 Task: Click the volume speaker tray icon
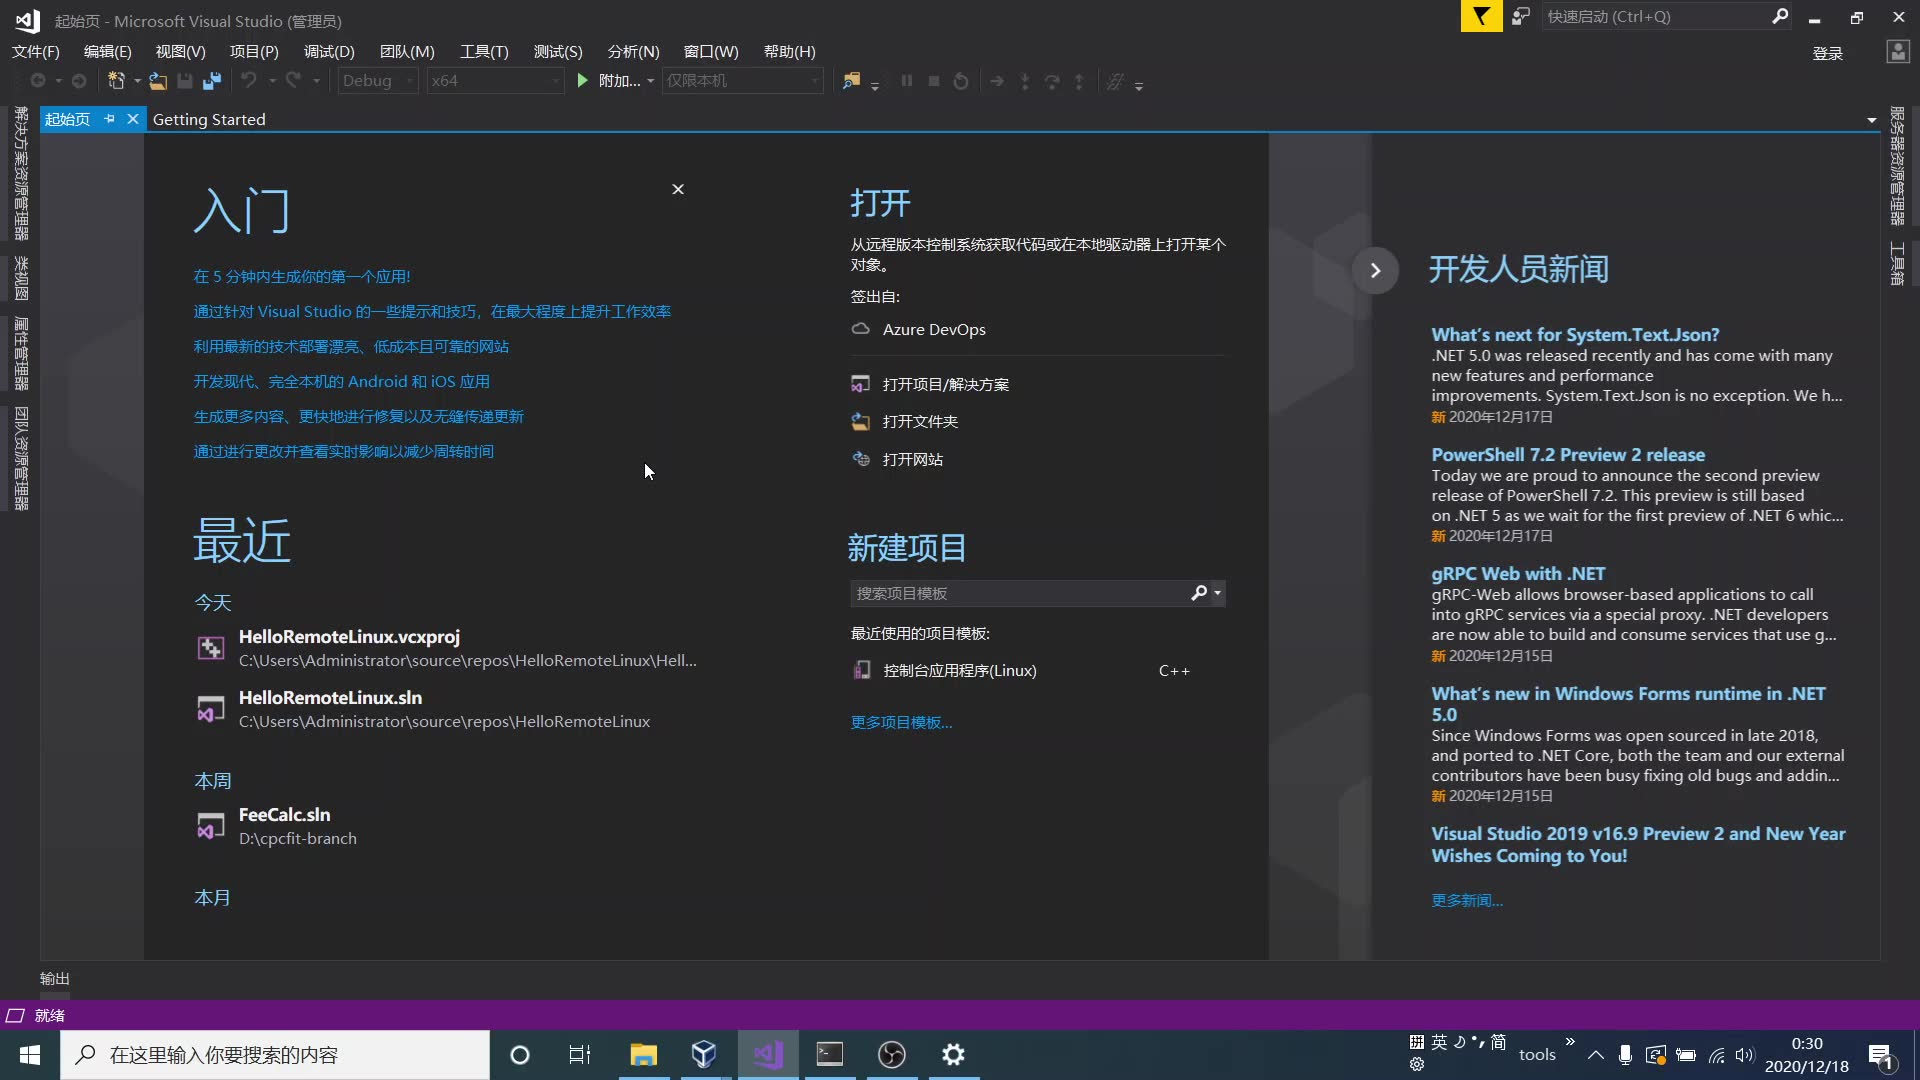point(1745,1055)
